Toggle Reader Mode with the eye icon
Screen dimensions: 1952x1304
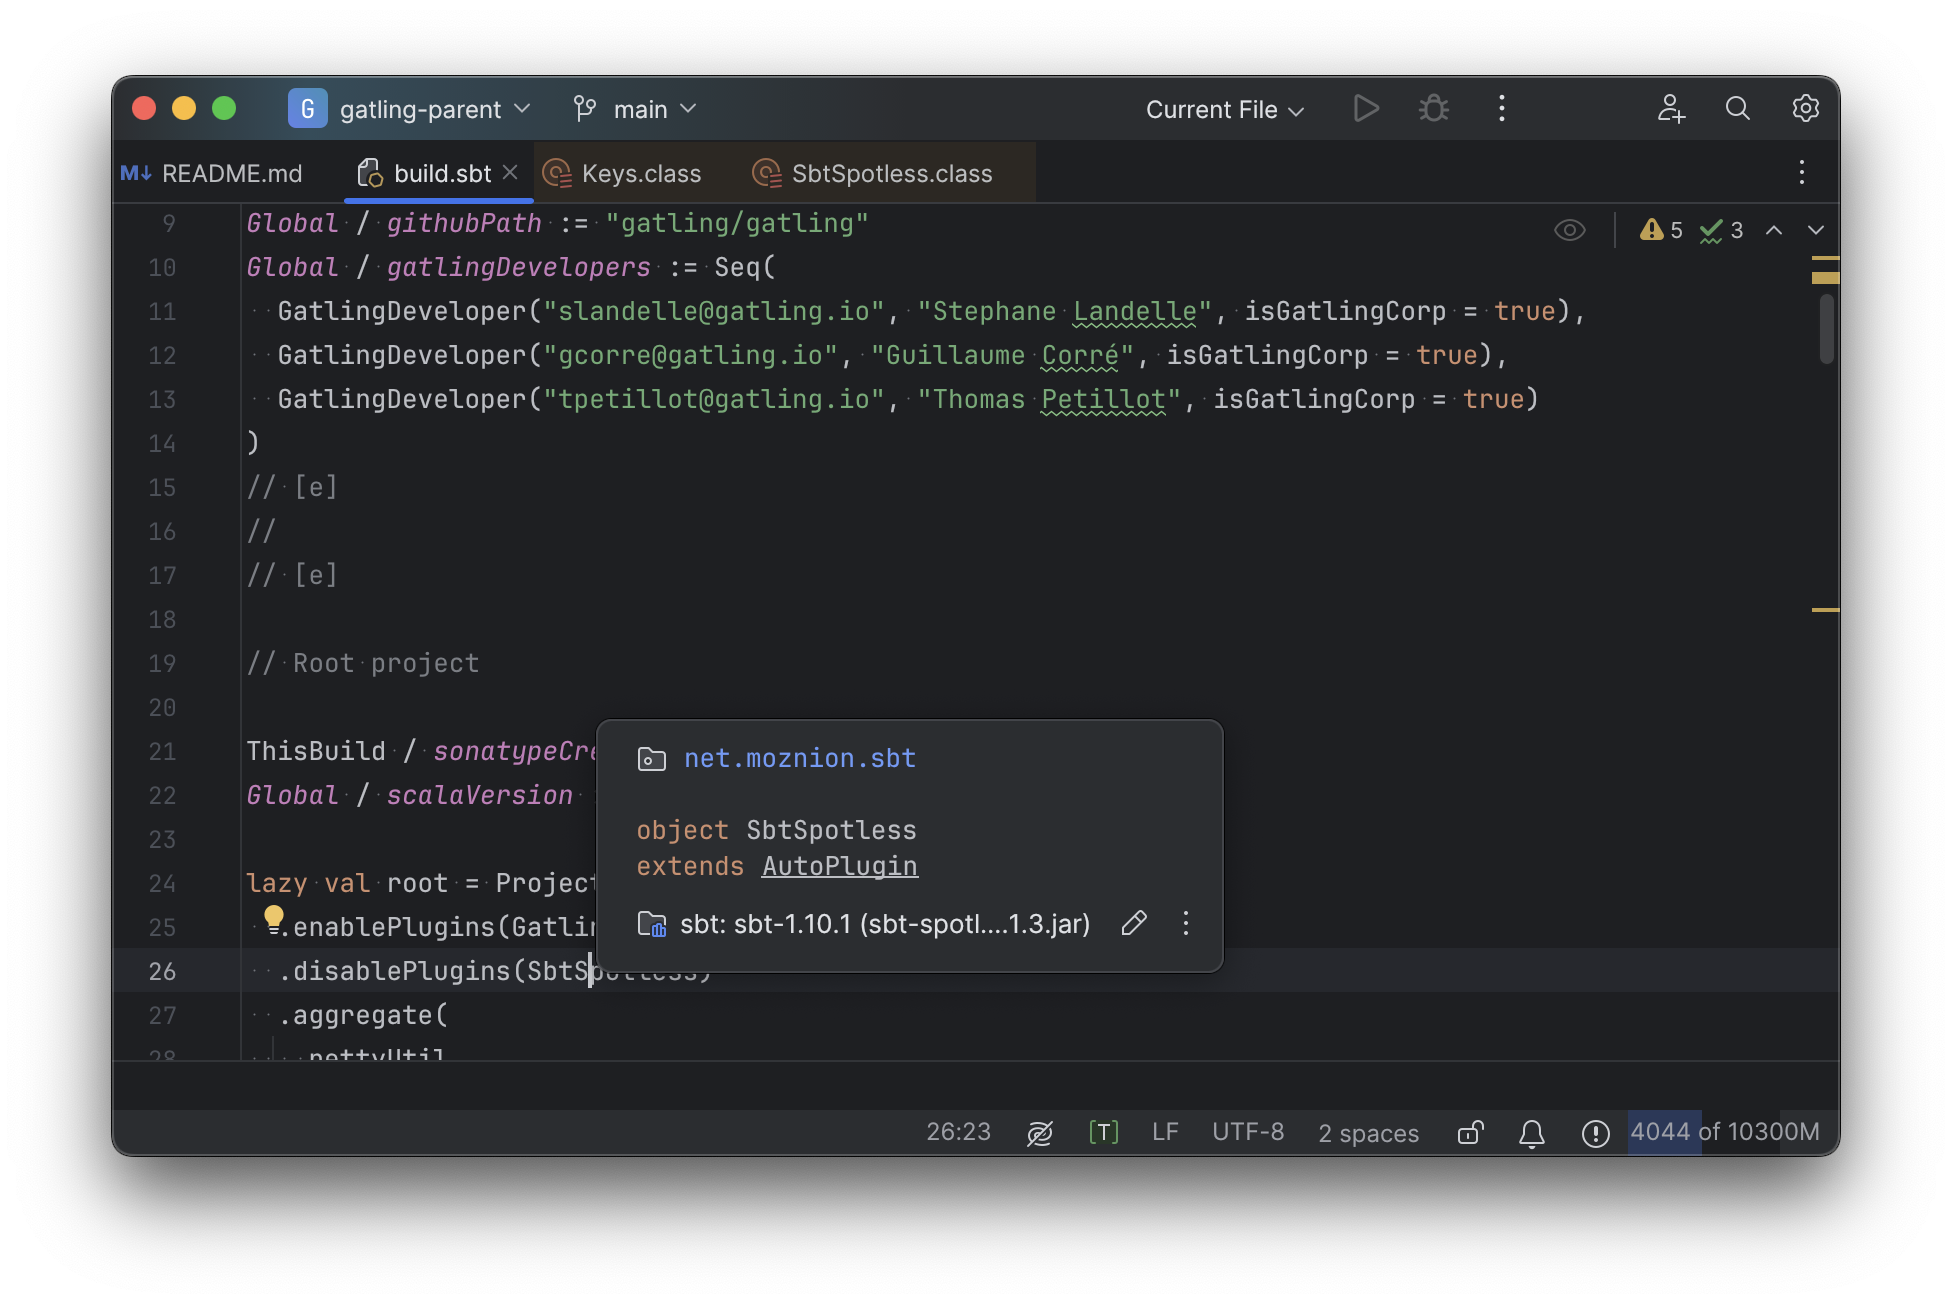point(1569,229)
